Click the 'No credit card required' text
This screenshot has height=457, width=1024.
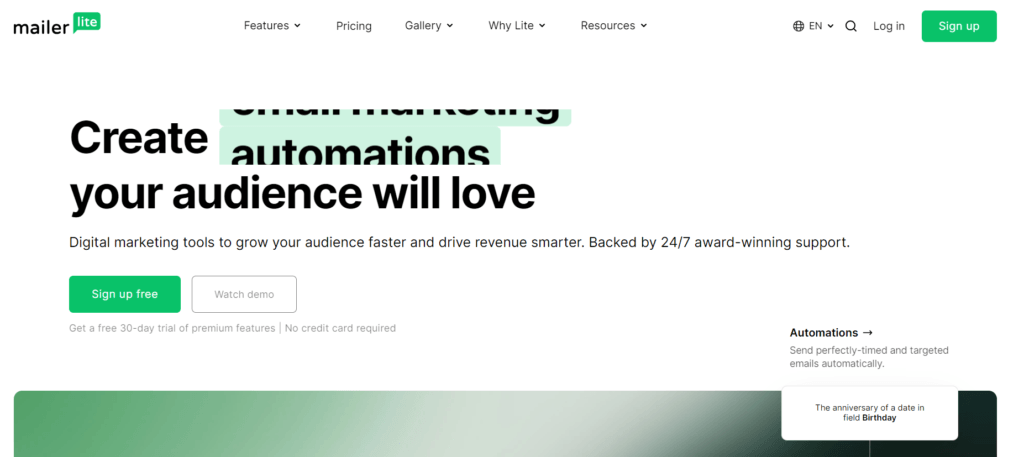point(340,328)
